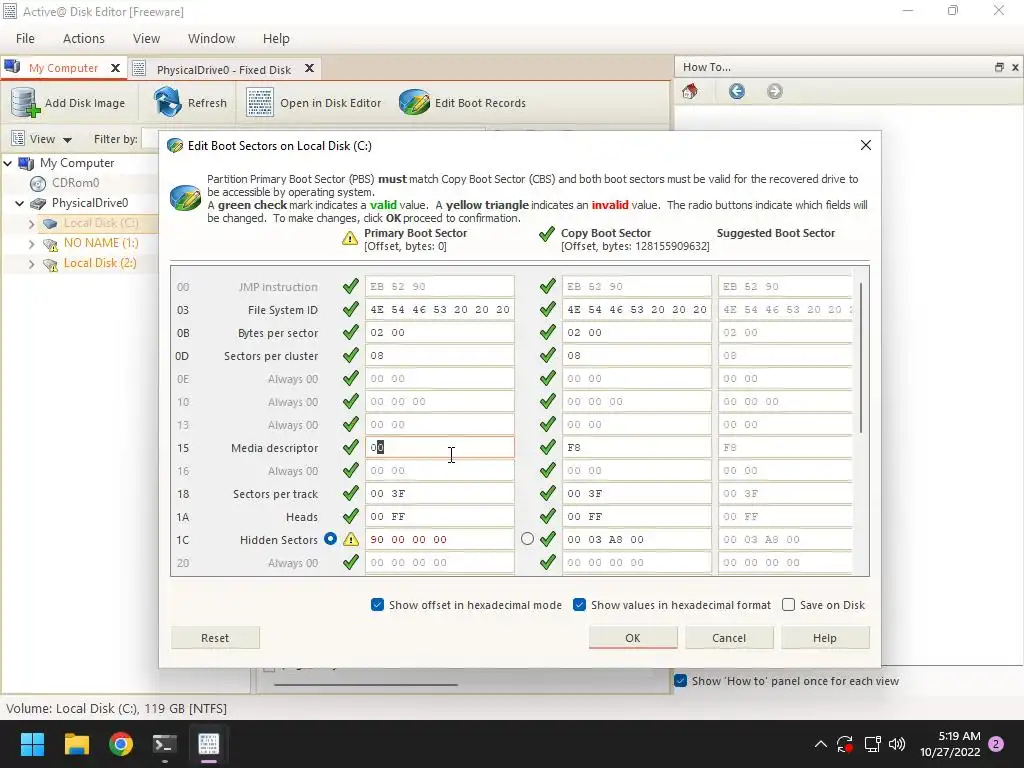
Task: Click Edit Boot Records icon
Action: coord(414,103)
